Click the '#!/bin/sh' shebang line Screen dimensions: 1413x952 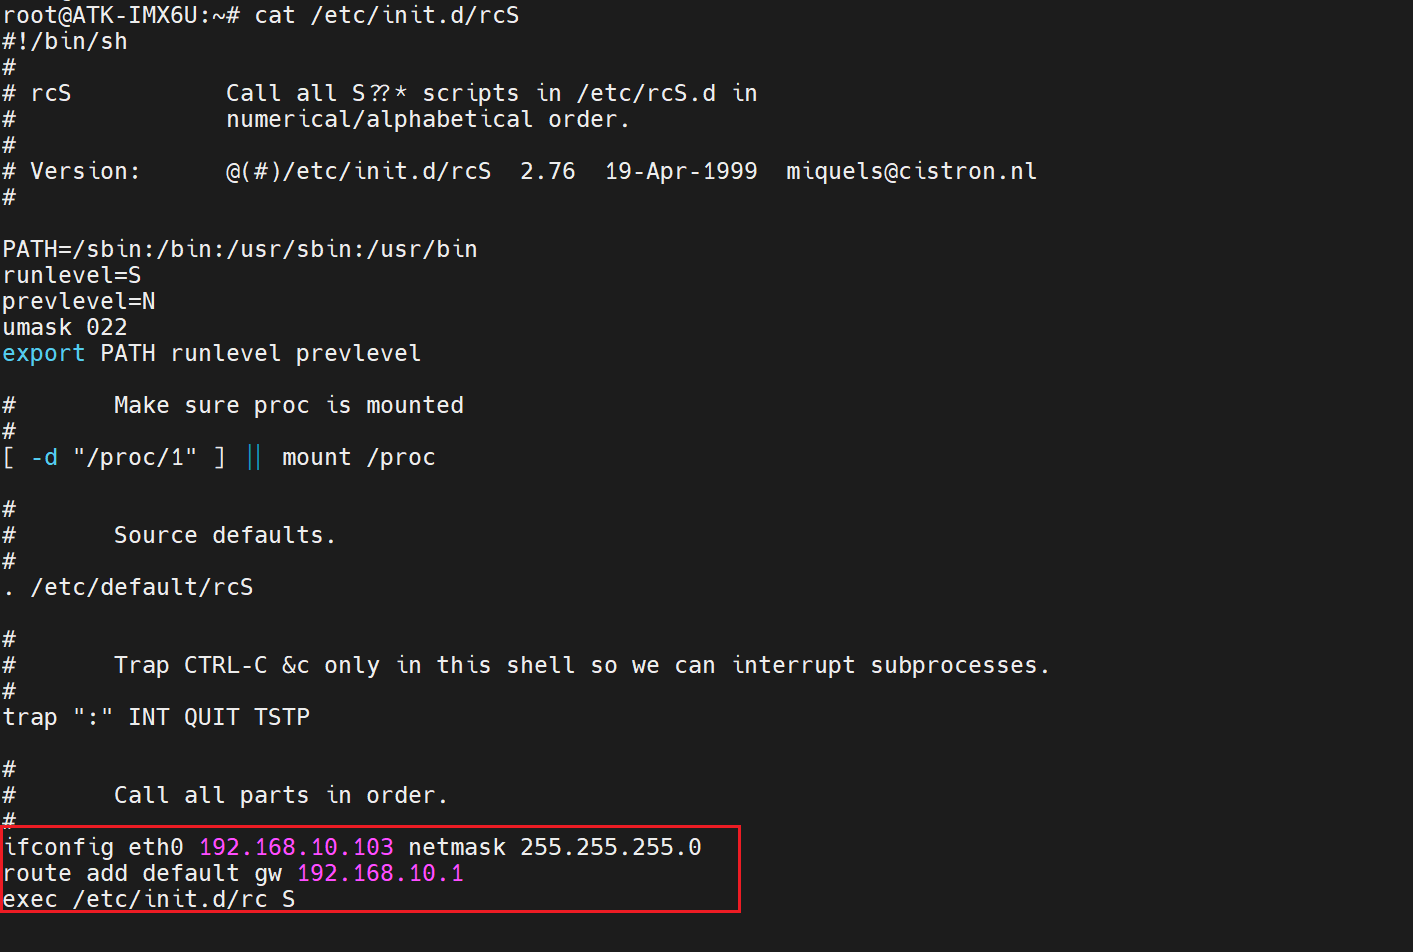pyautogui.click(x=65, y=41)
